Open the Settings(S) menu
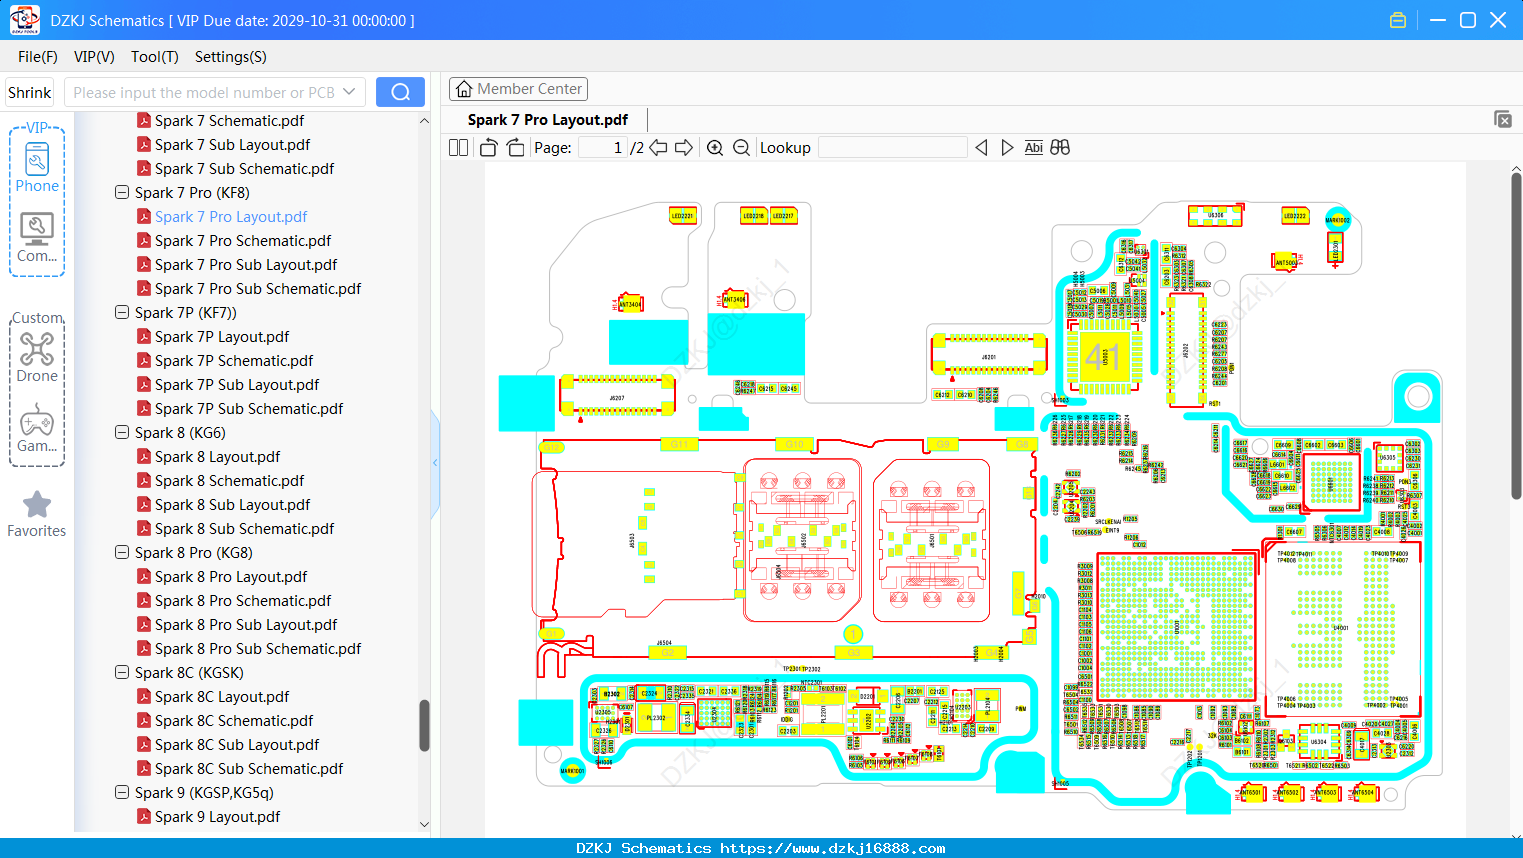Screen dimensions: 1523x858 [x=231, y=57]
